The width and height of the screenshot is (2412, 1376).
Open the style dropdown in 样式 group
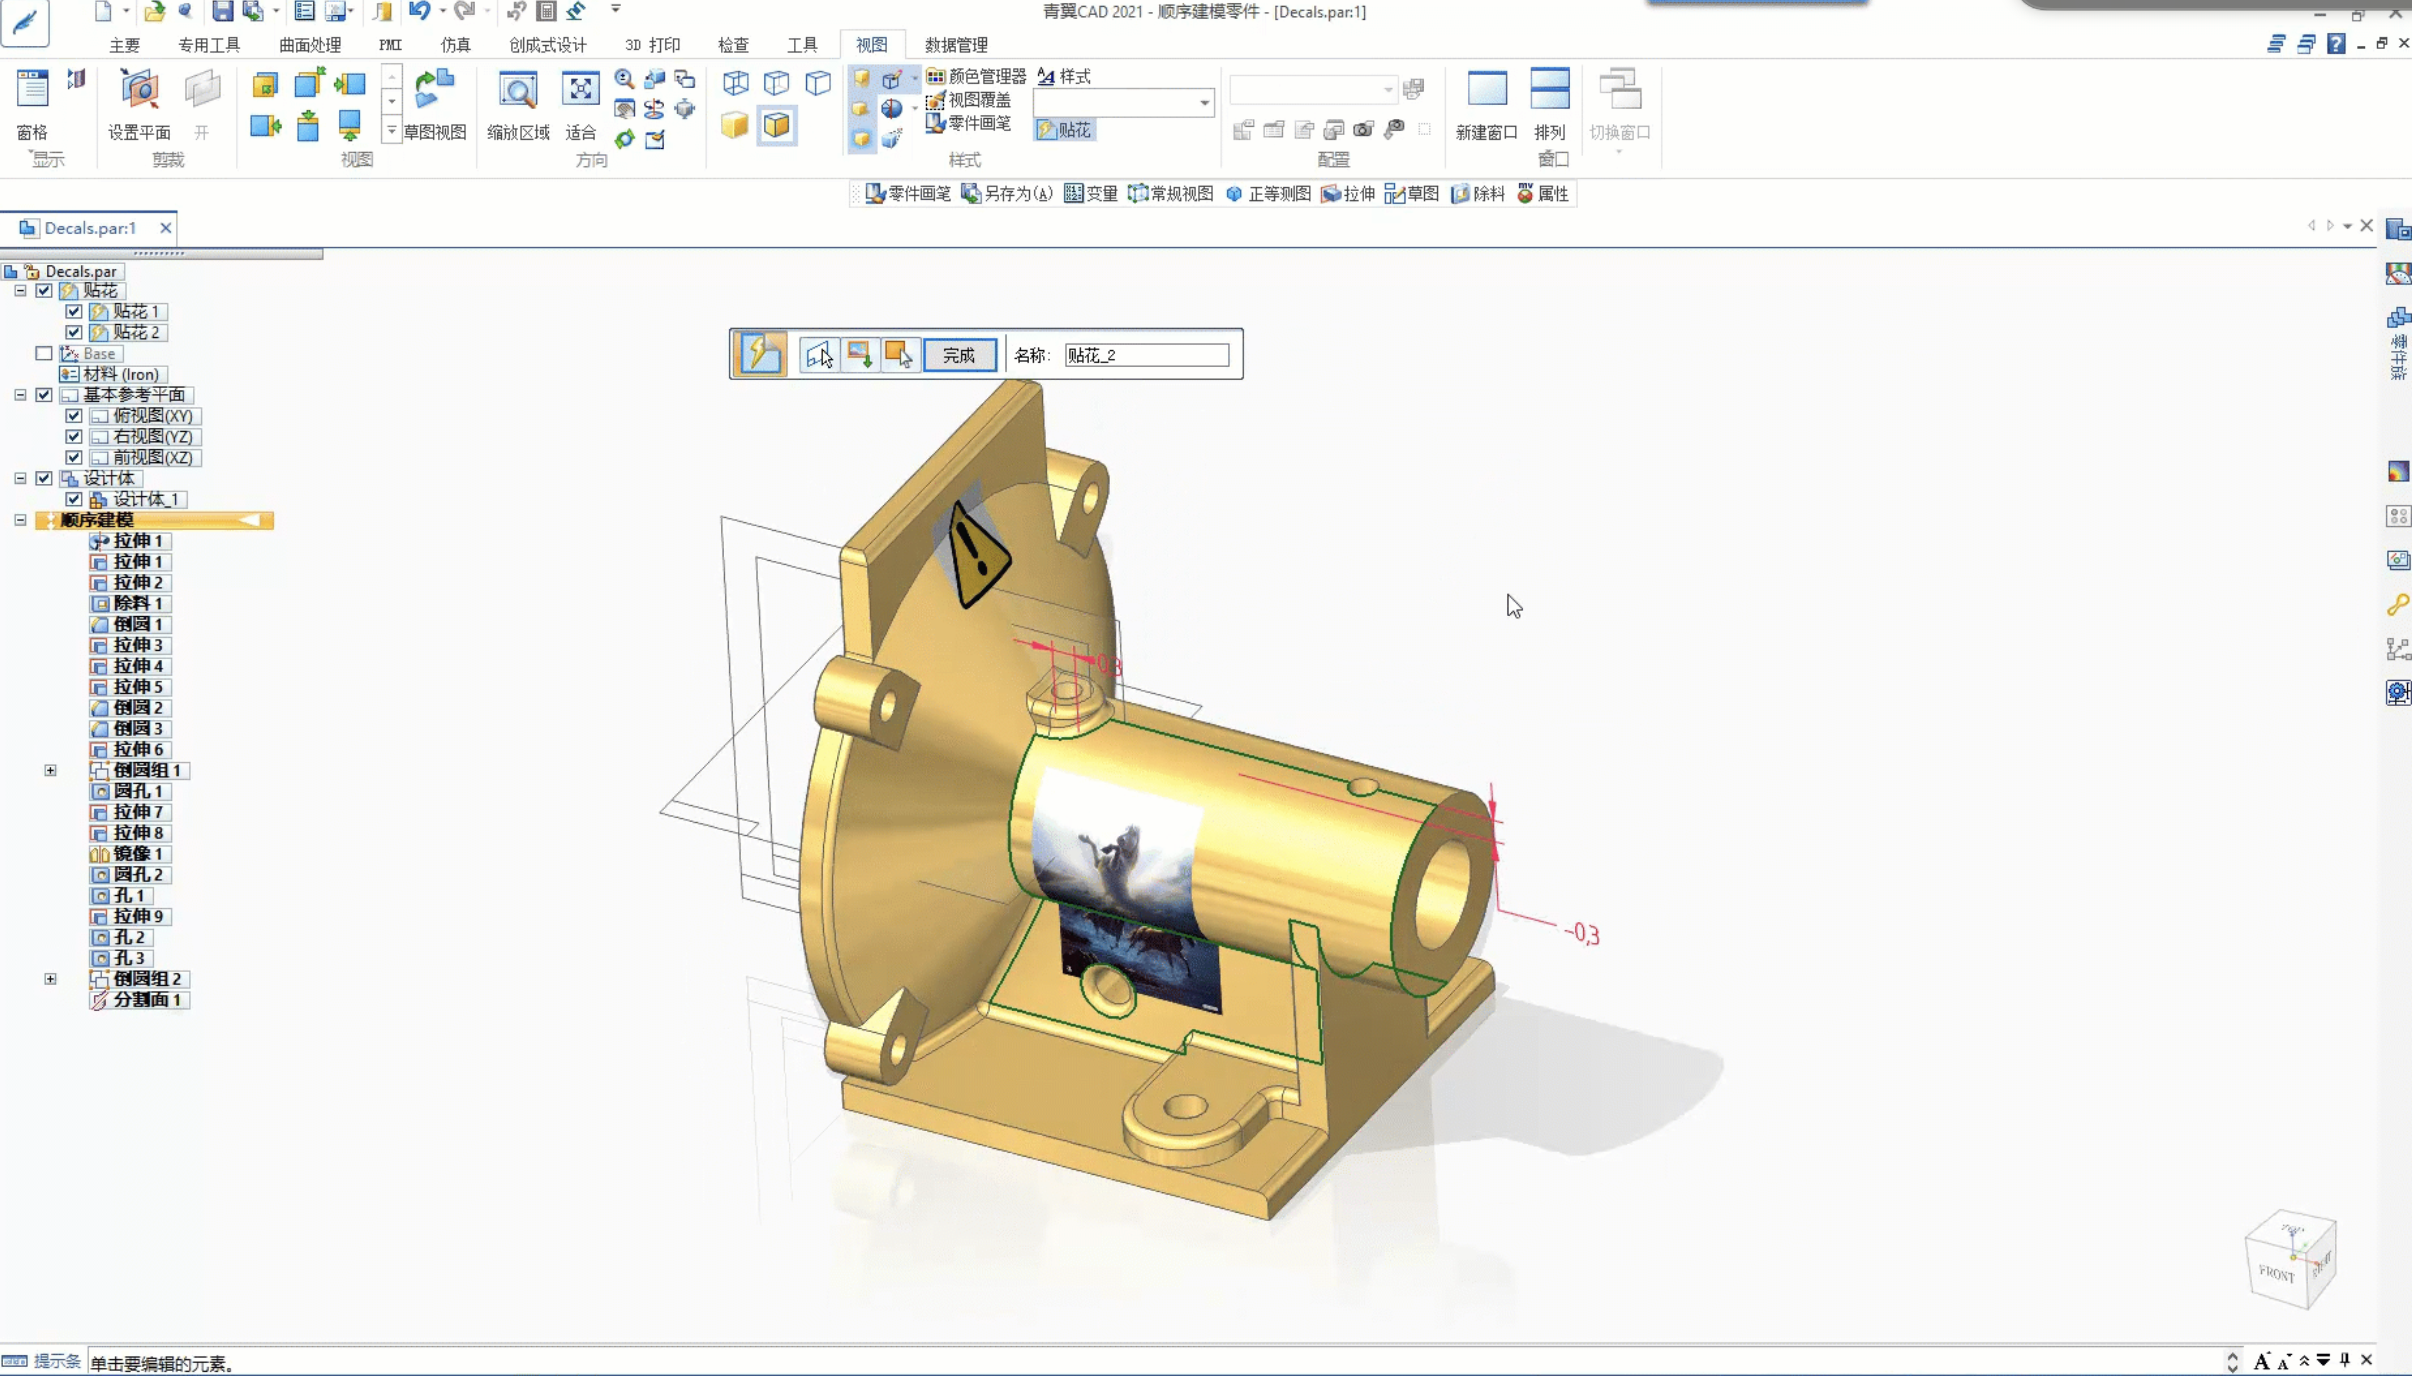(1204, 102)
